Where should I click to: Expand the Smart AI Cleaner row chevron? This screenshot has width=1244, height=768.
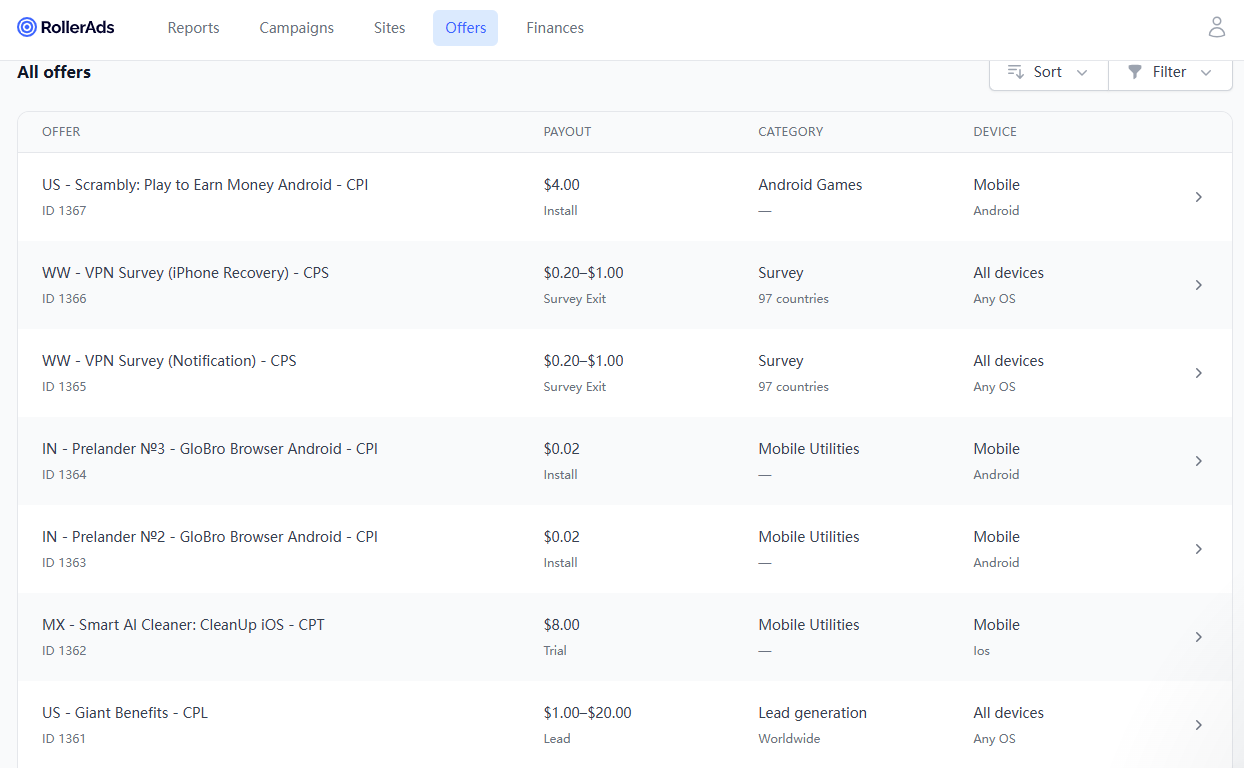click(x=1199, y=637)
